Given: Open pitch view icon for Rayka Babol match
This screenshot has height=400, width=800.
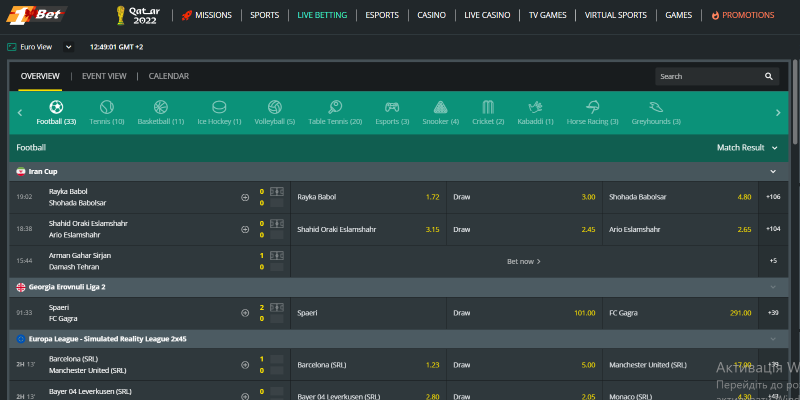Looking at the screenshot, I should pyautogui.click(x=277, y=192).
